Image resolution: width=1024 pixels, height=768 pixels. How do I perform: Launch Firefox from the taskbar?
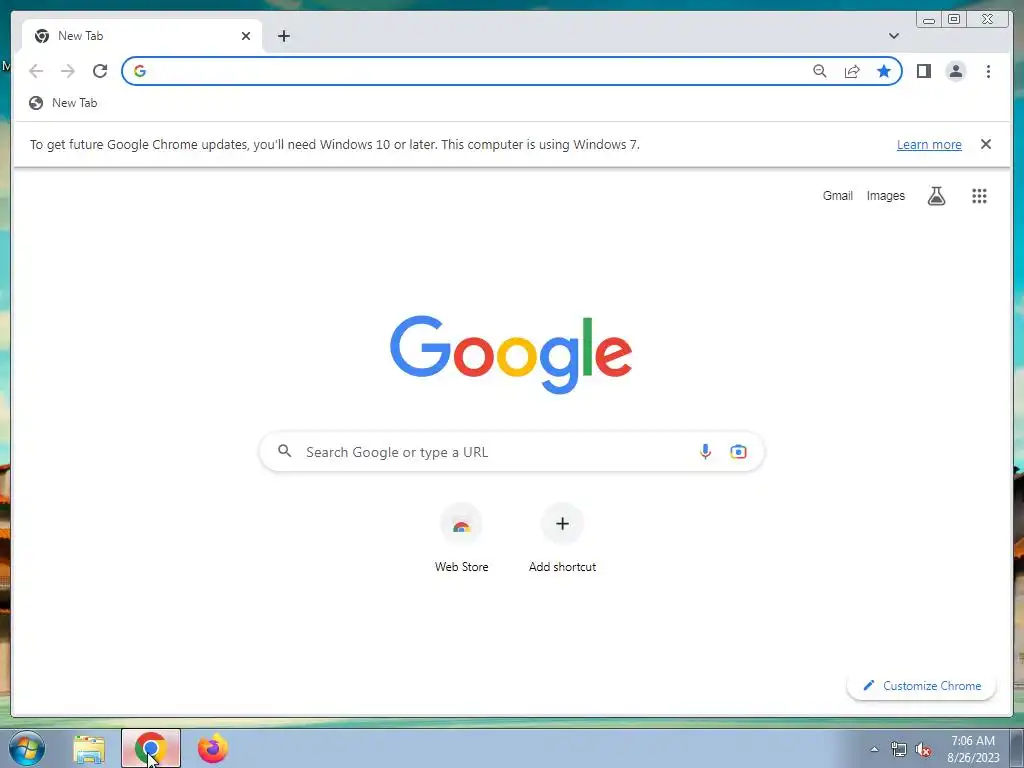point(213,748)
